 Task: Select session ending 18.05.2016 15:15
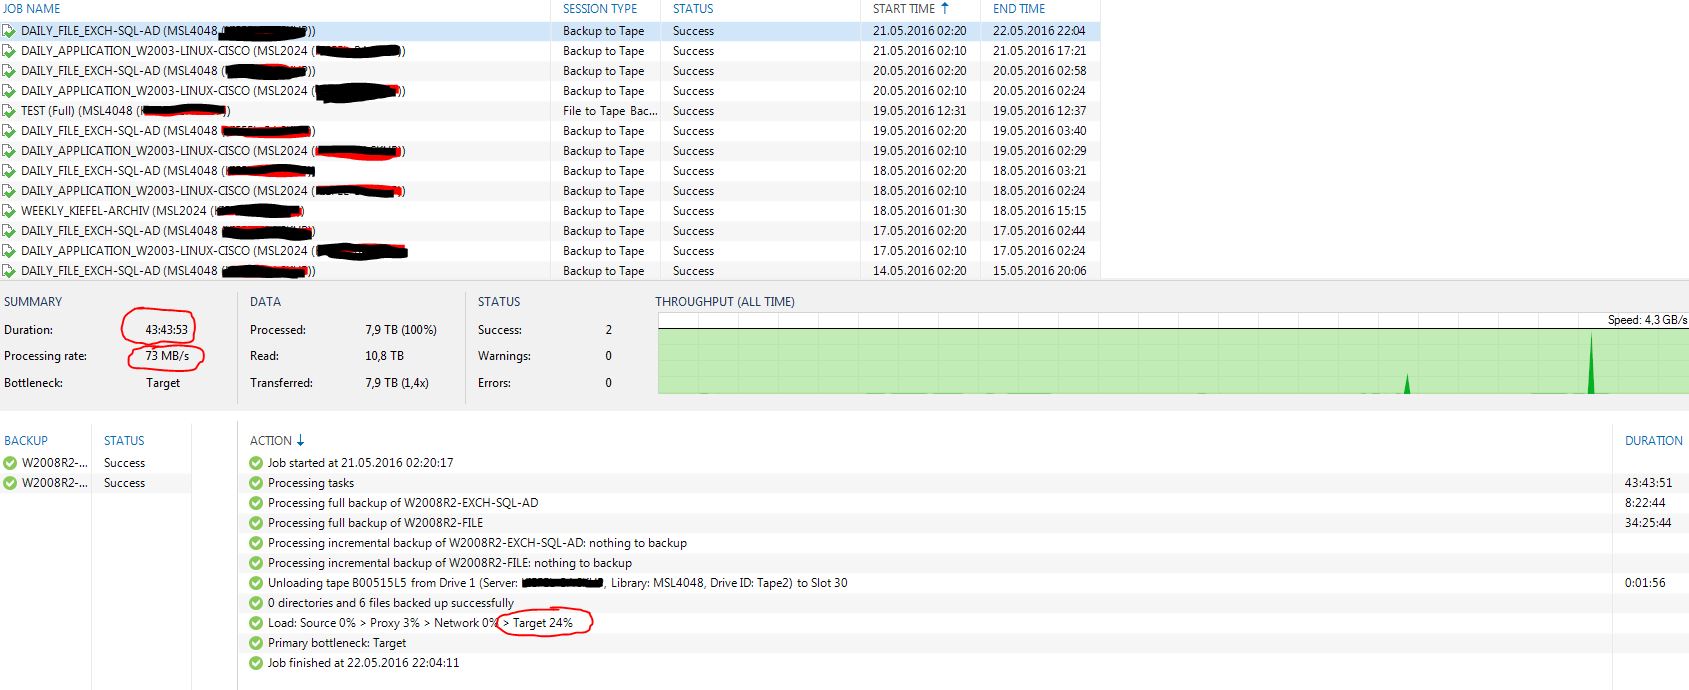pos(1039,211)
